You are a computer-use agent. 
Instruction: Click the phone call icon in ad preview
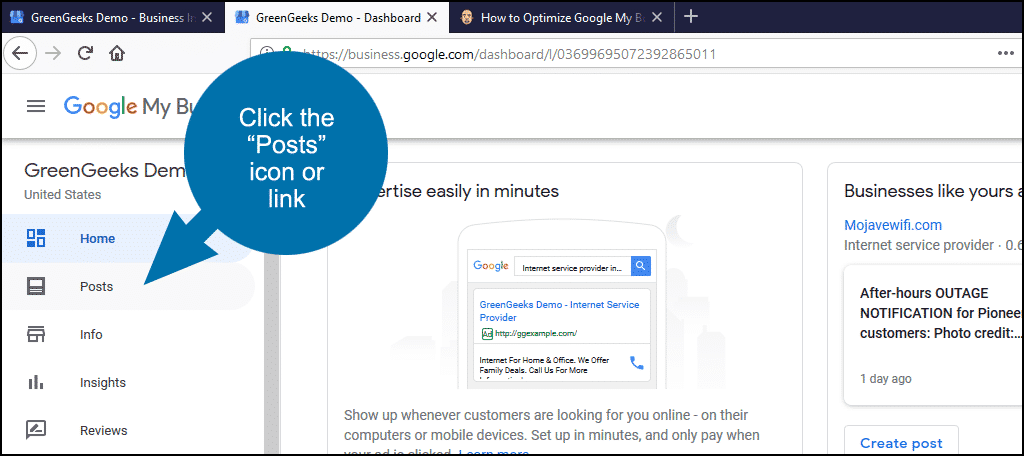point(636,363)
